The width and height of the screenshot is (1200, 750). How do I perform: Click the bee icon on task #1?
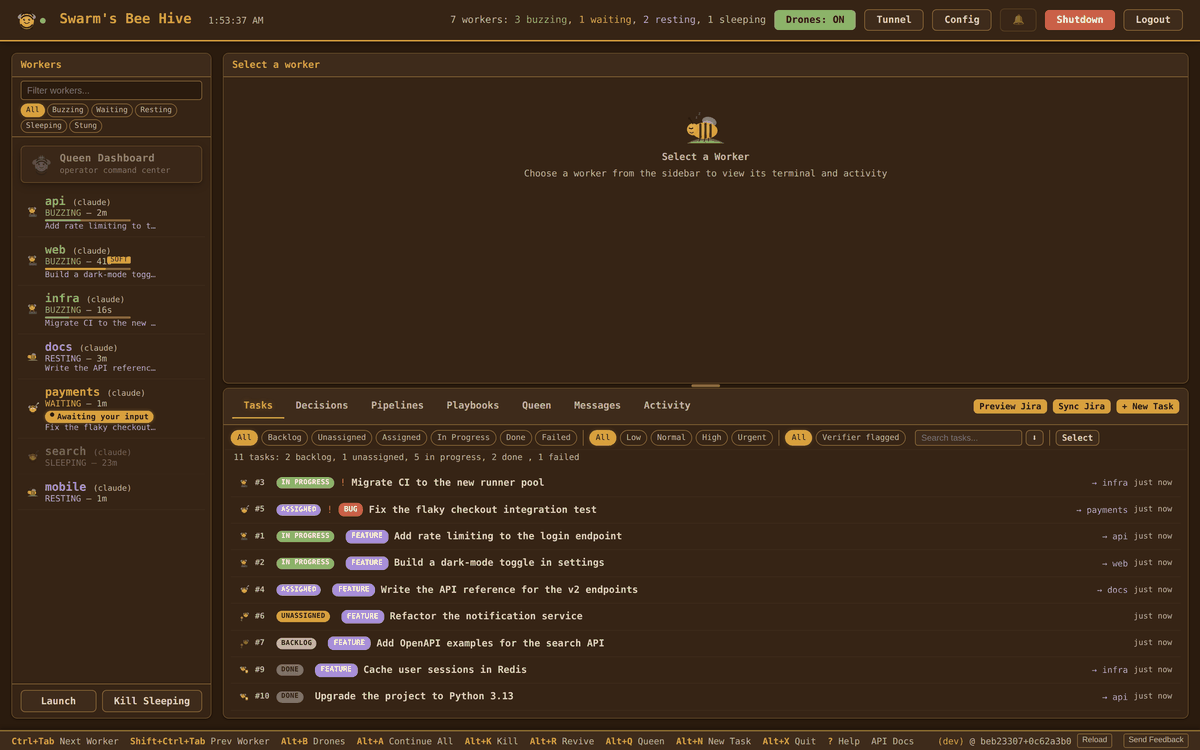click(243, 536)
